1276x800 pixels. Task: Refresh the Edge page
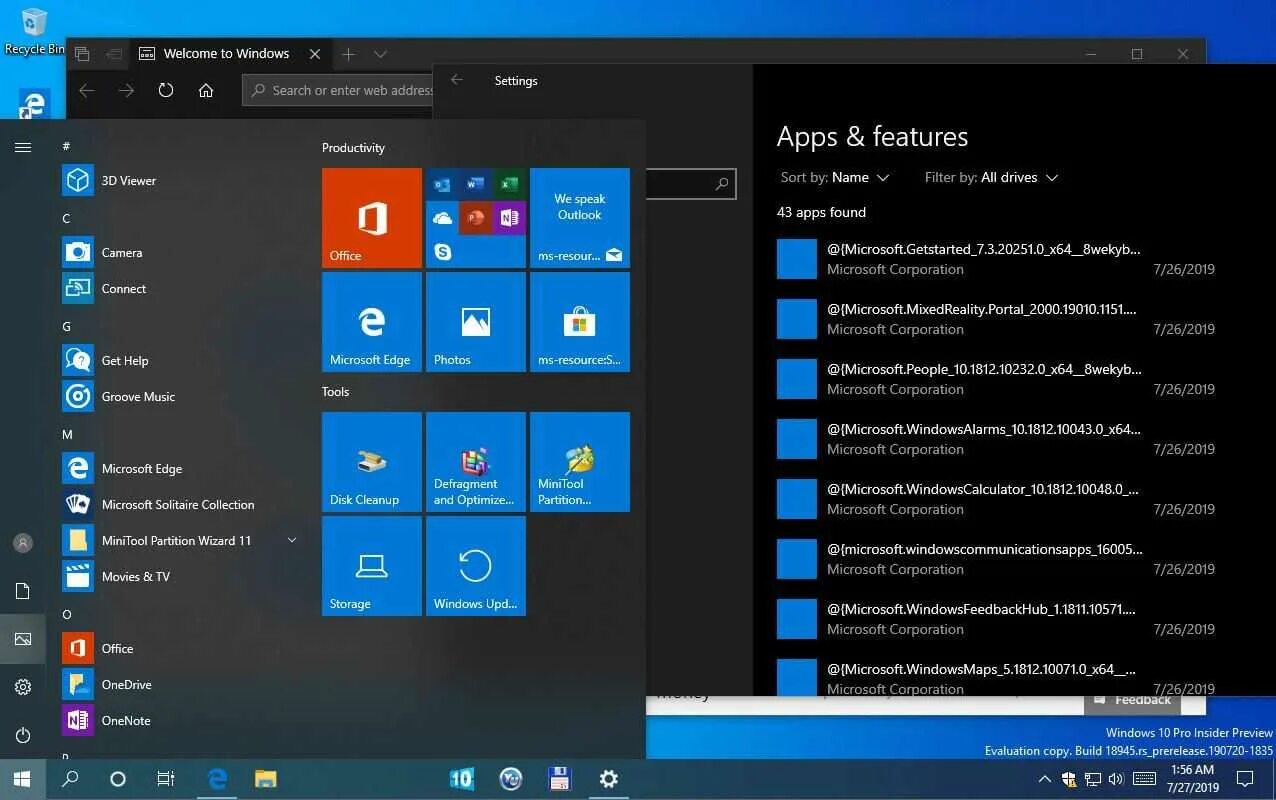click(x=166, y=90)
